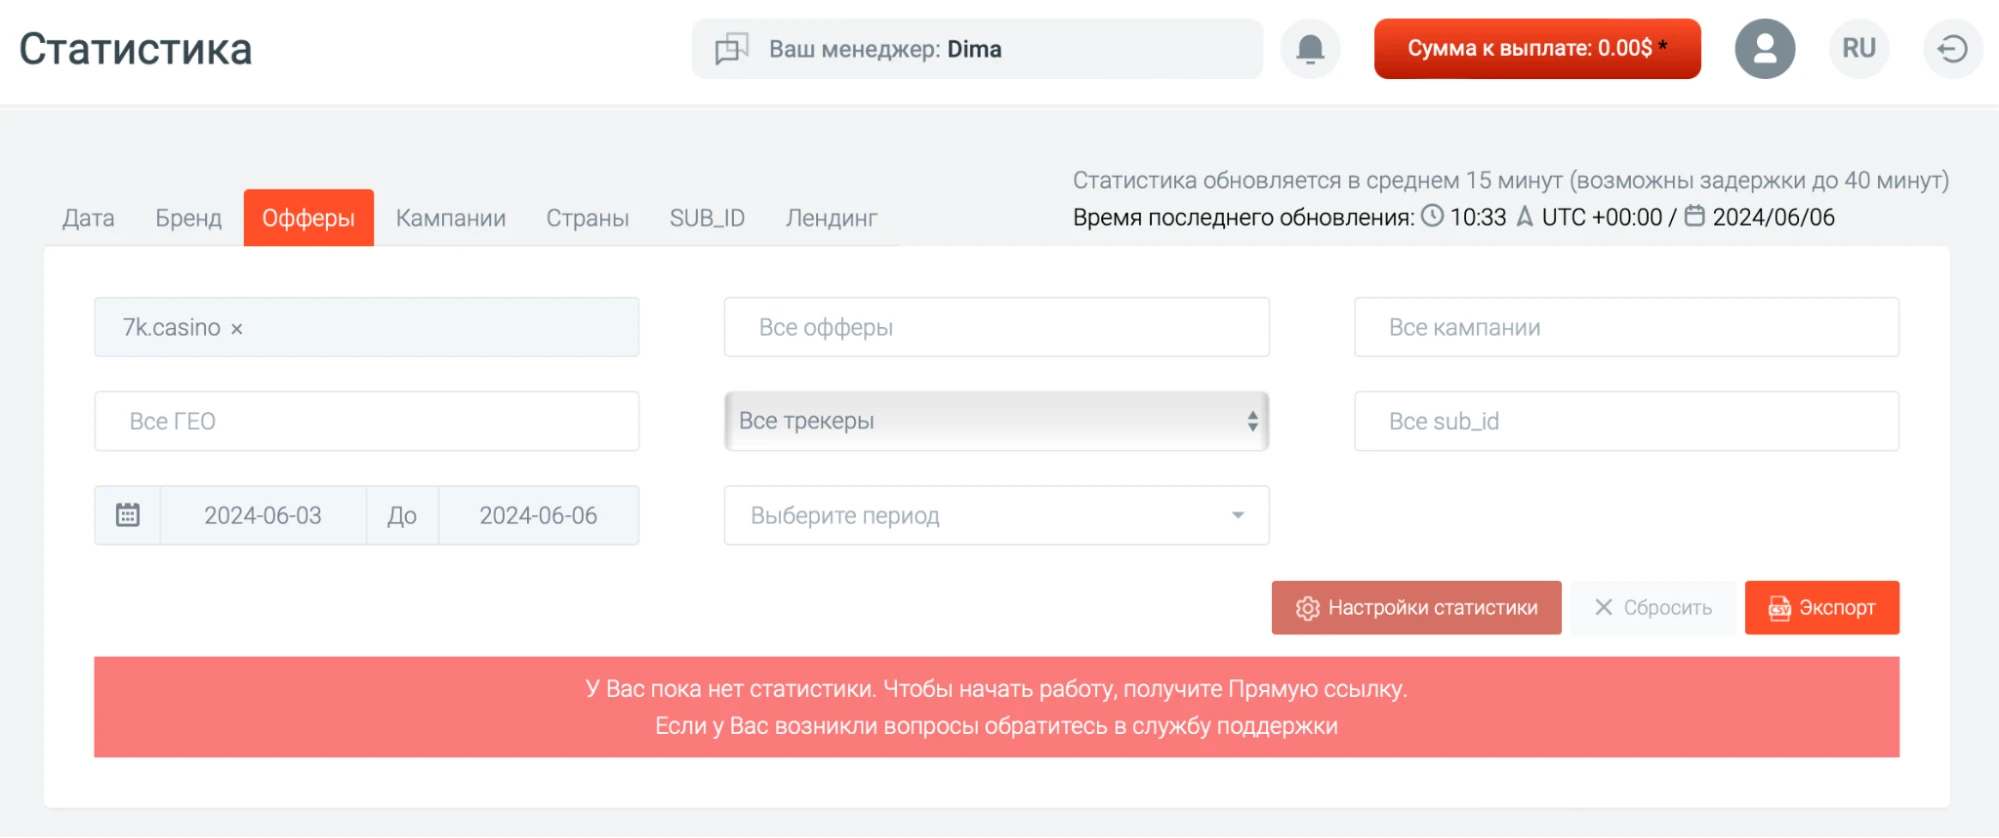The height and width of the screenshot is (838, 1999).
Task: Click the brand filter field with 7k.casino
Action: pyautogui.click(x=367, y=327)
